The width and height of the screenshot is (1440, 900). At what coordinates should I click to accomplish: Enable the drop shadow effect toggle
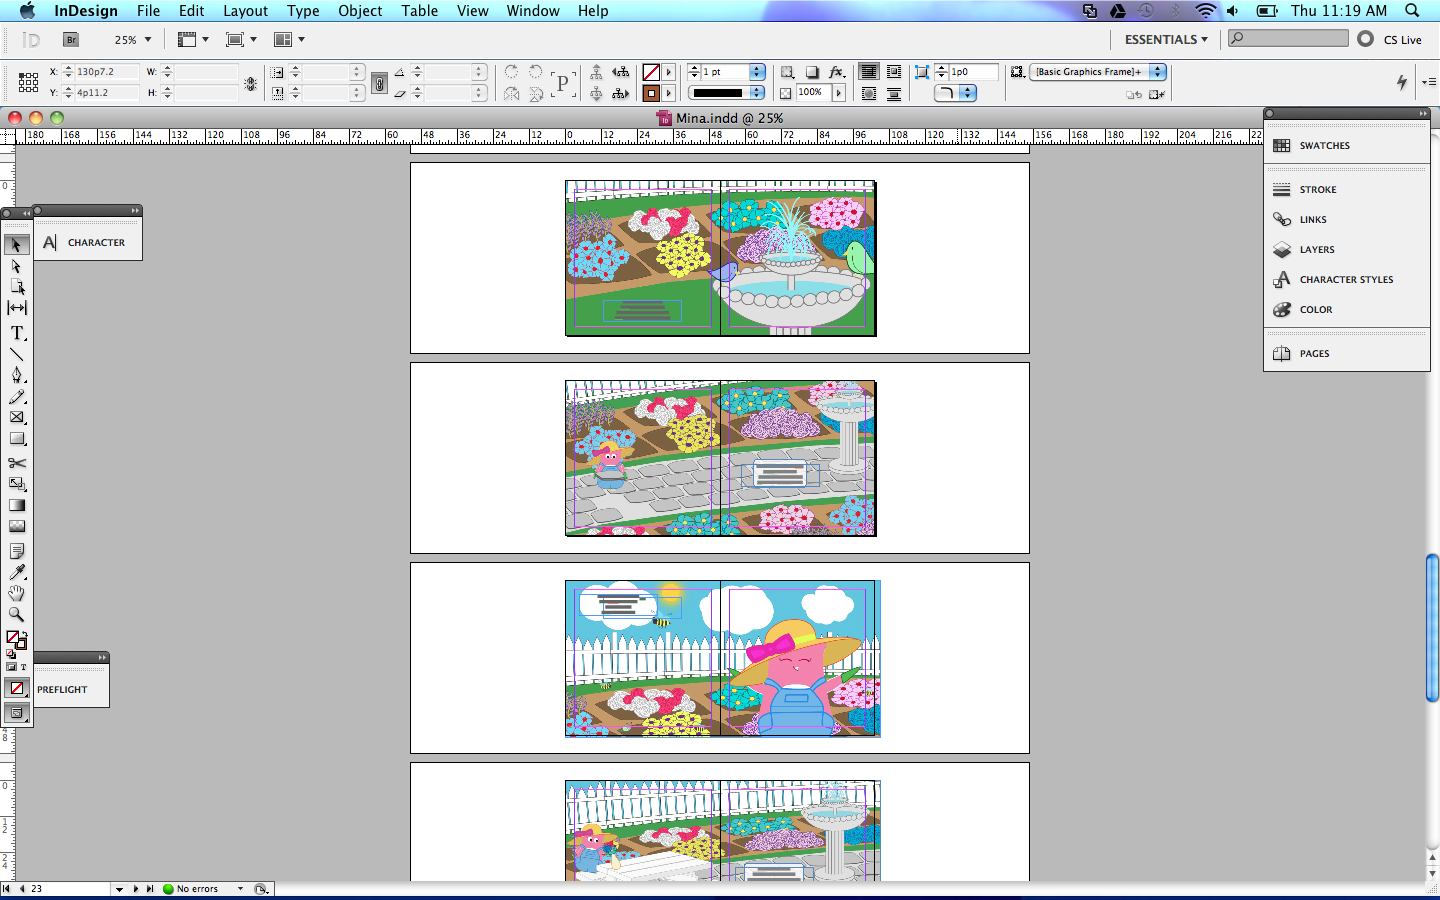point(812,72)
